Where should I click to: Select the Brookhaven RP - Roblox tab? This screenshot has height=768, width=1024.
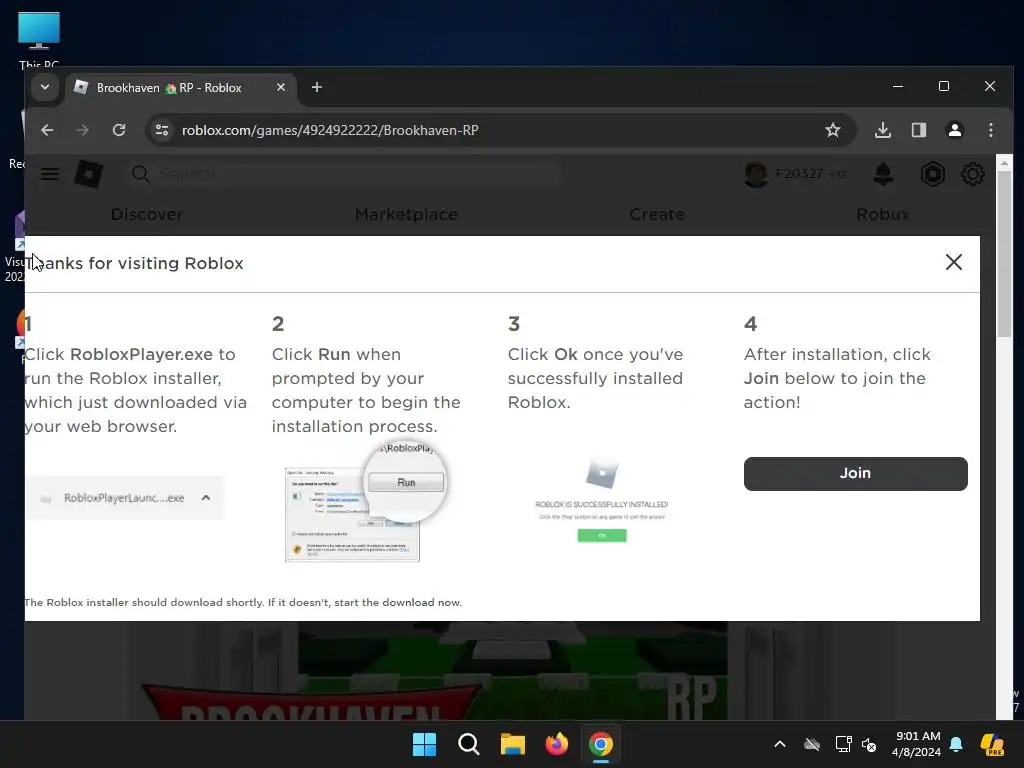(181, 88)
